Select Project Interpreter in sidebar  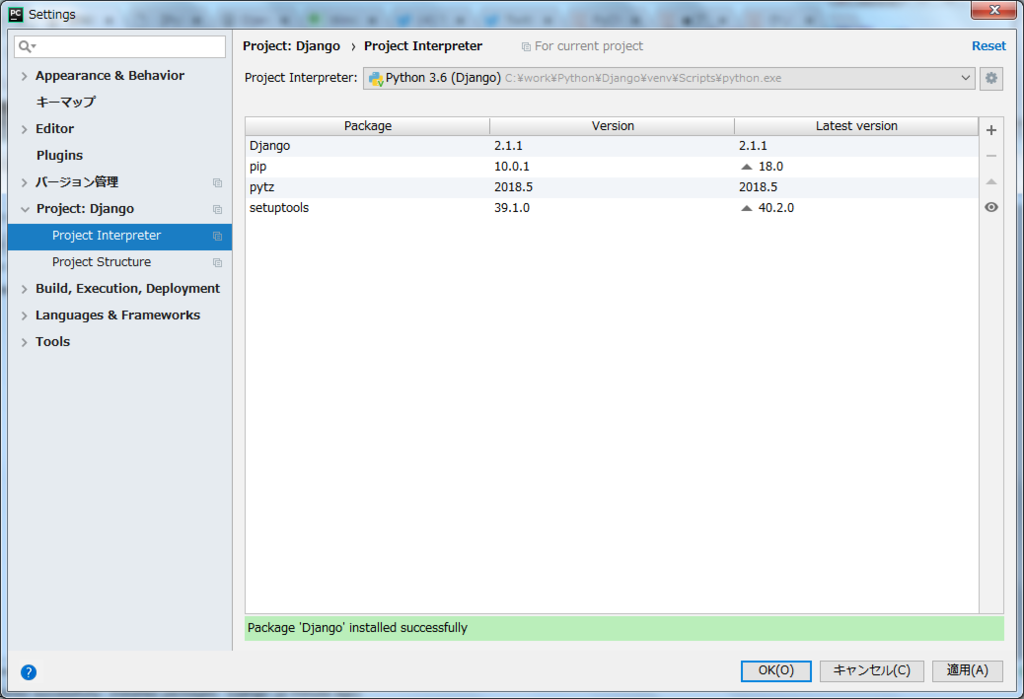coord(120,236)
